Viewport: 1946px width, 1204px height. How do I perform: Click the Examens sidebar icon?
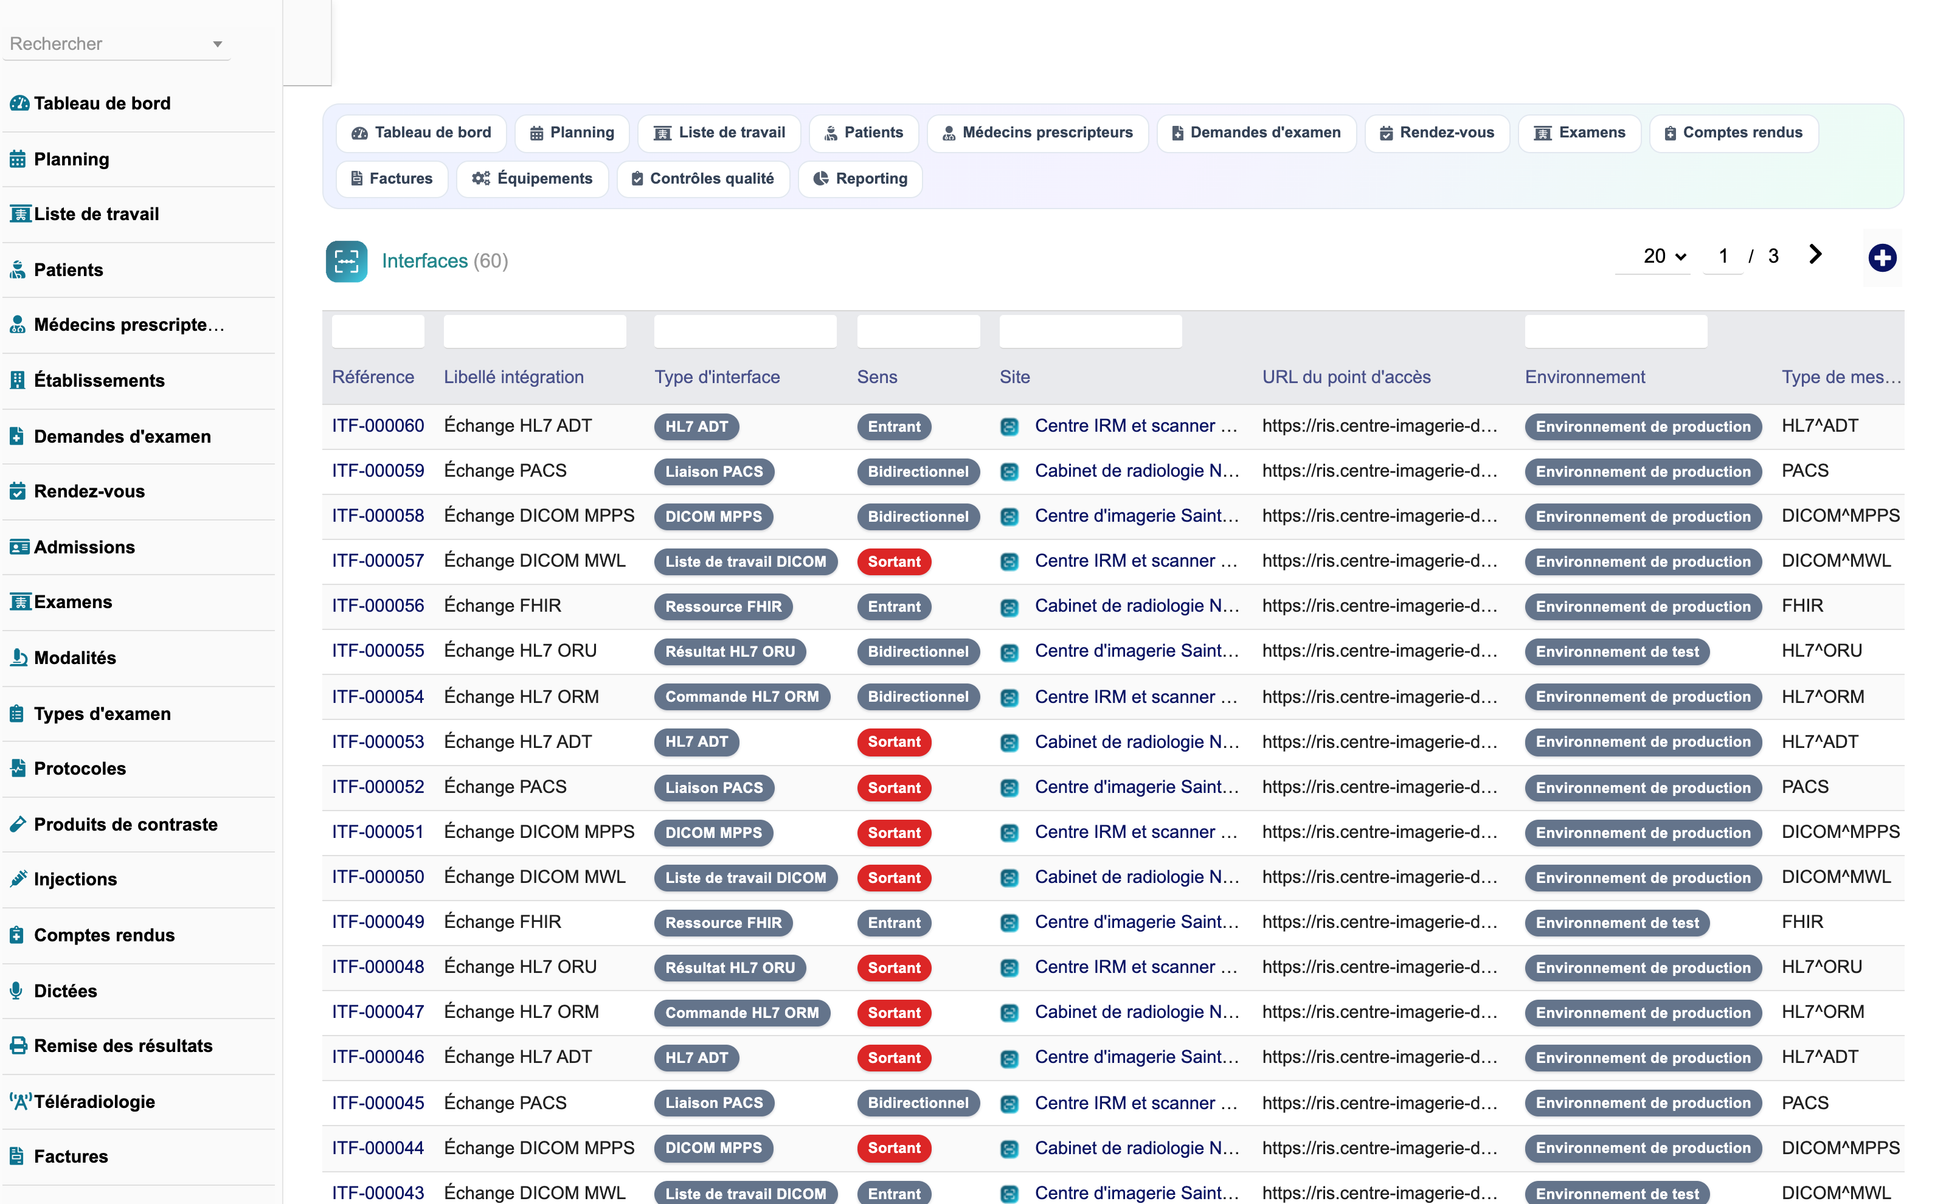pyautogui.click(x=20, y=602)
